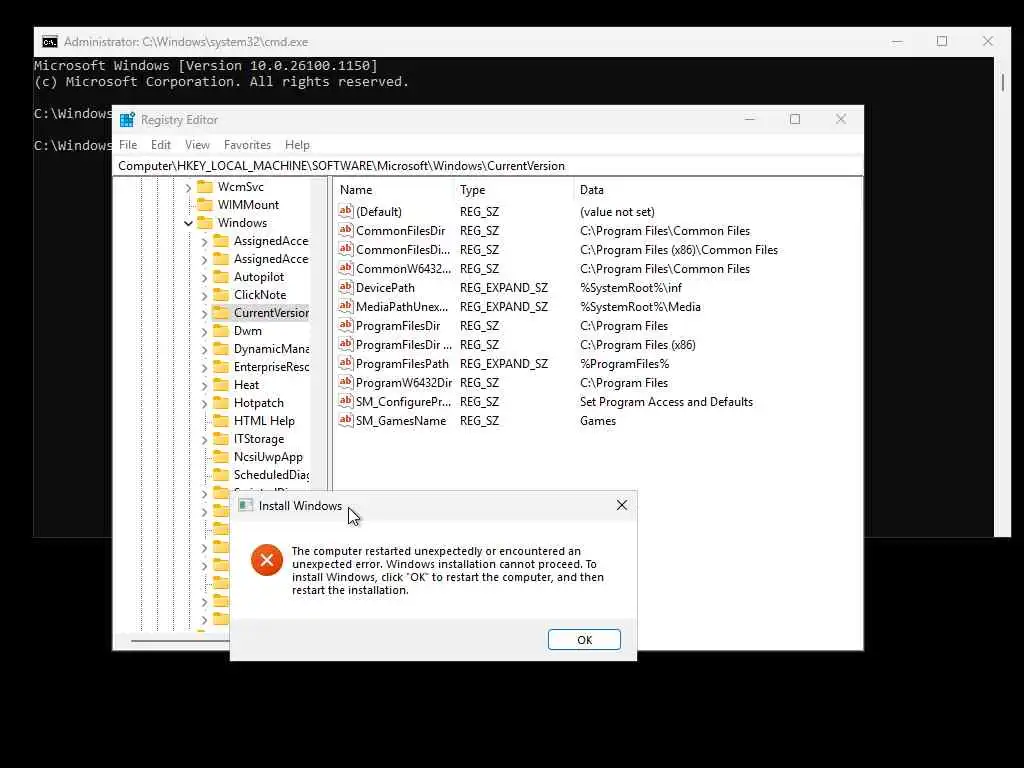Select the CommonFilesDi... value name

point(402,249)
